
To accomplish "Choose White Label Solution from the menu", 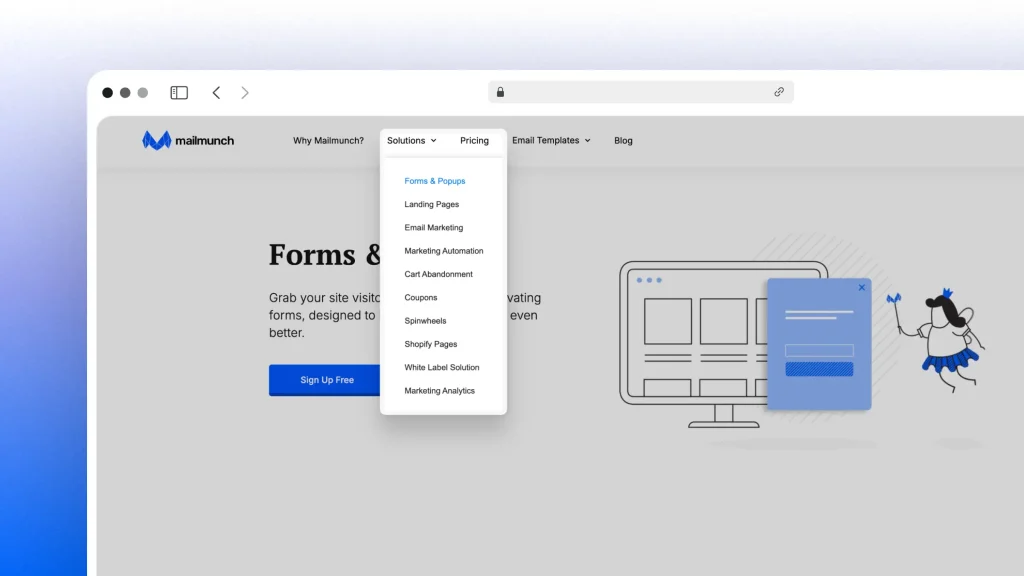I will click(440, 367).
